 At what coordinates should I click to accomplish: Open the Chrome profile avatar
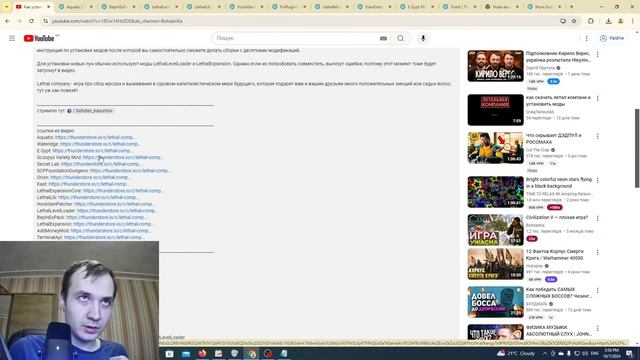[620, 21]
